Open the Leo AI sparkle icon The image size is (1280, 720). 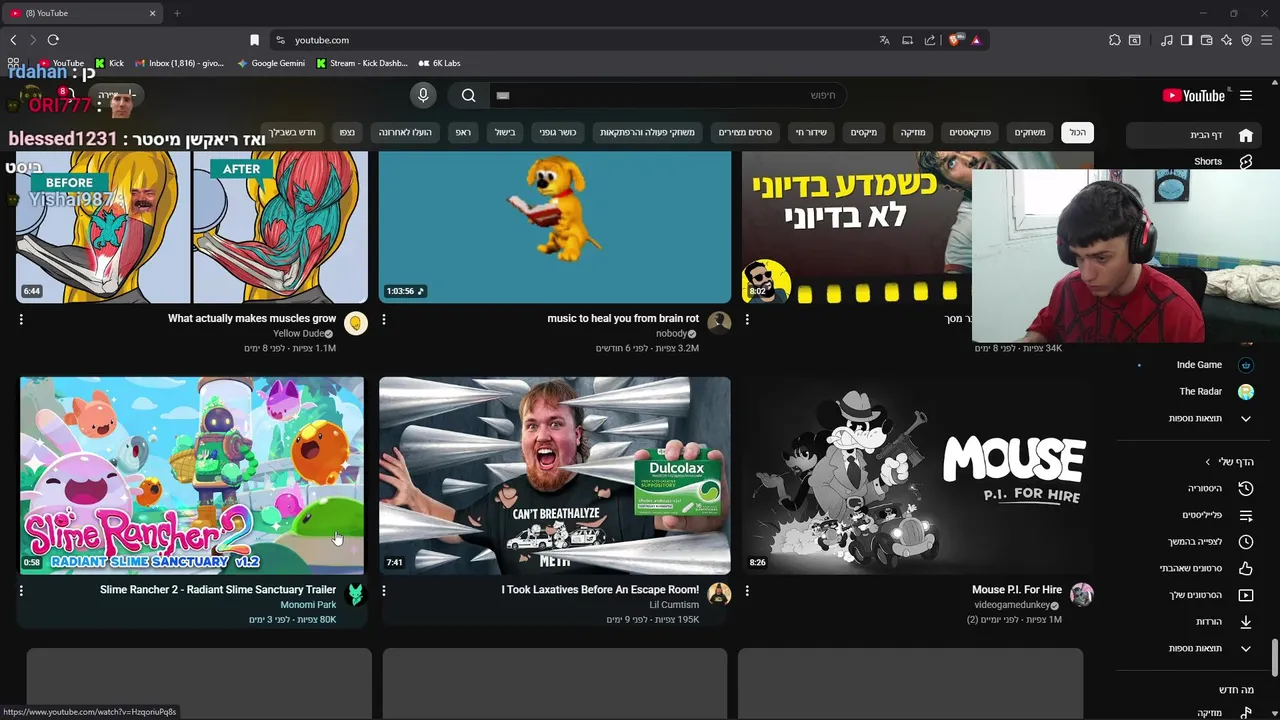[x=1226, y=40]
